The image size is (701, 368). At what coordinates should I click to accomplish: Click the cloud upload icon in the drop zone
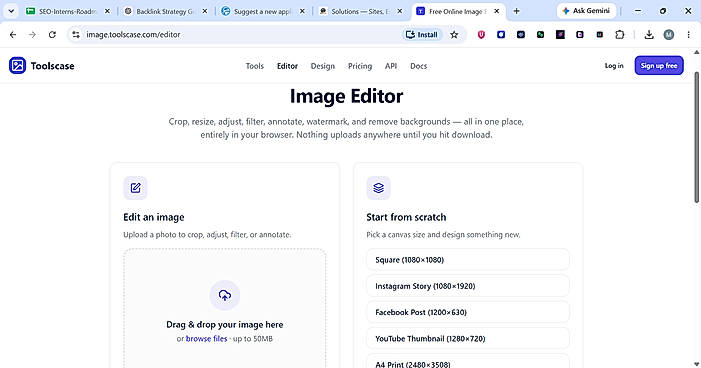[224, 295]
